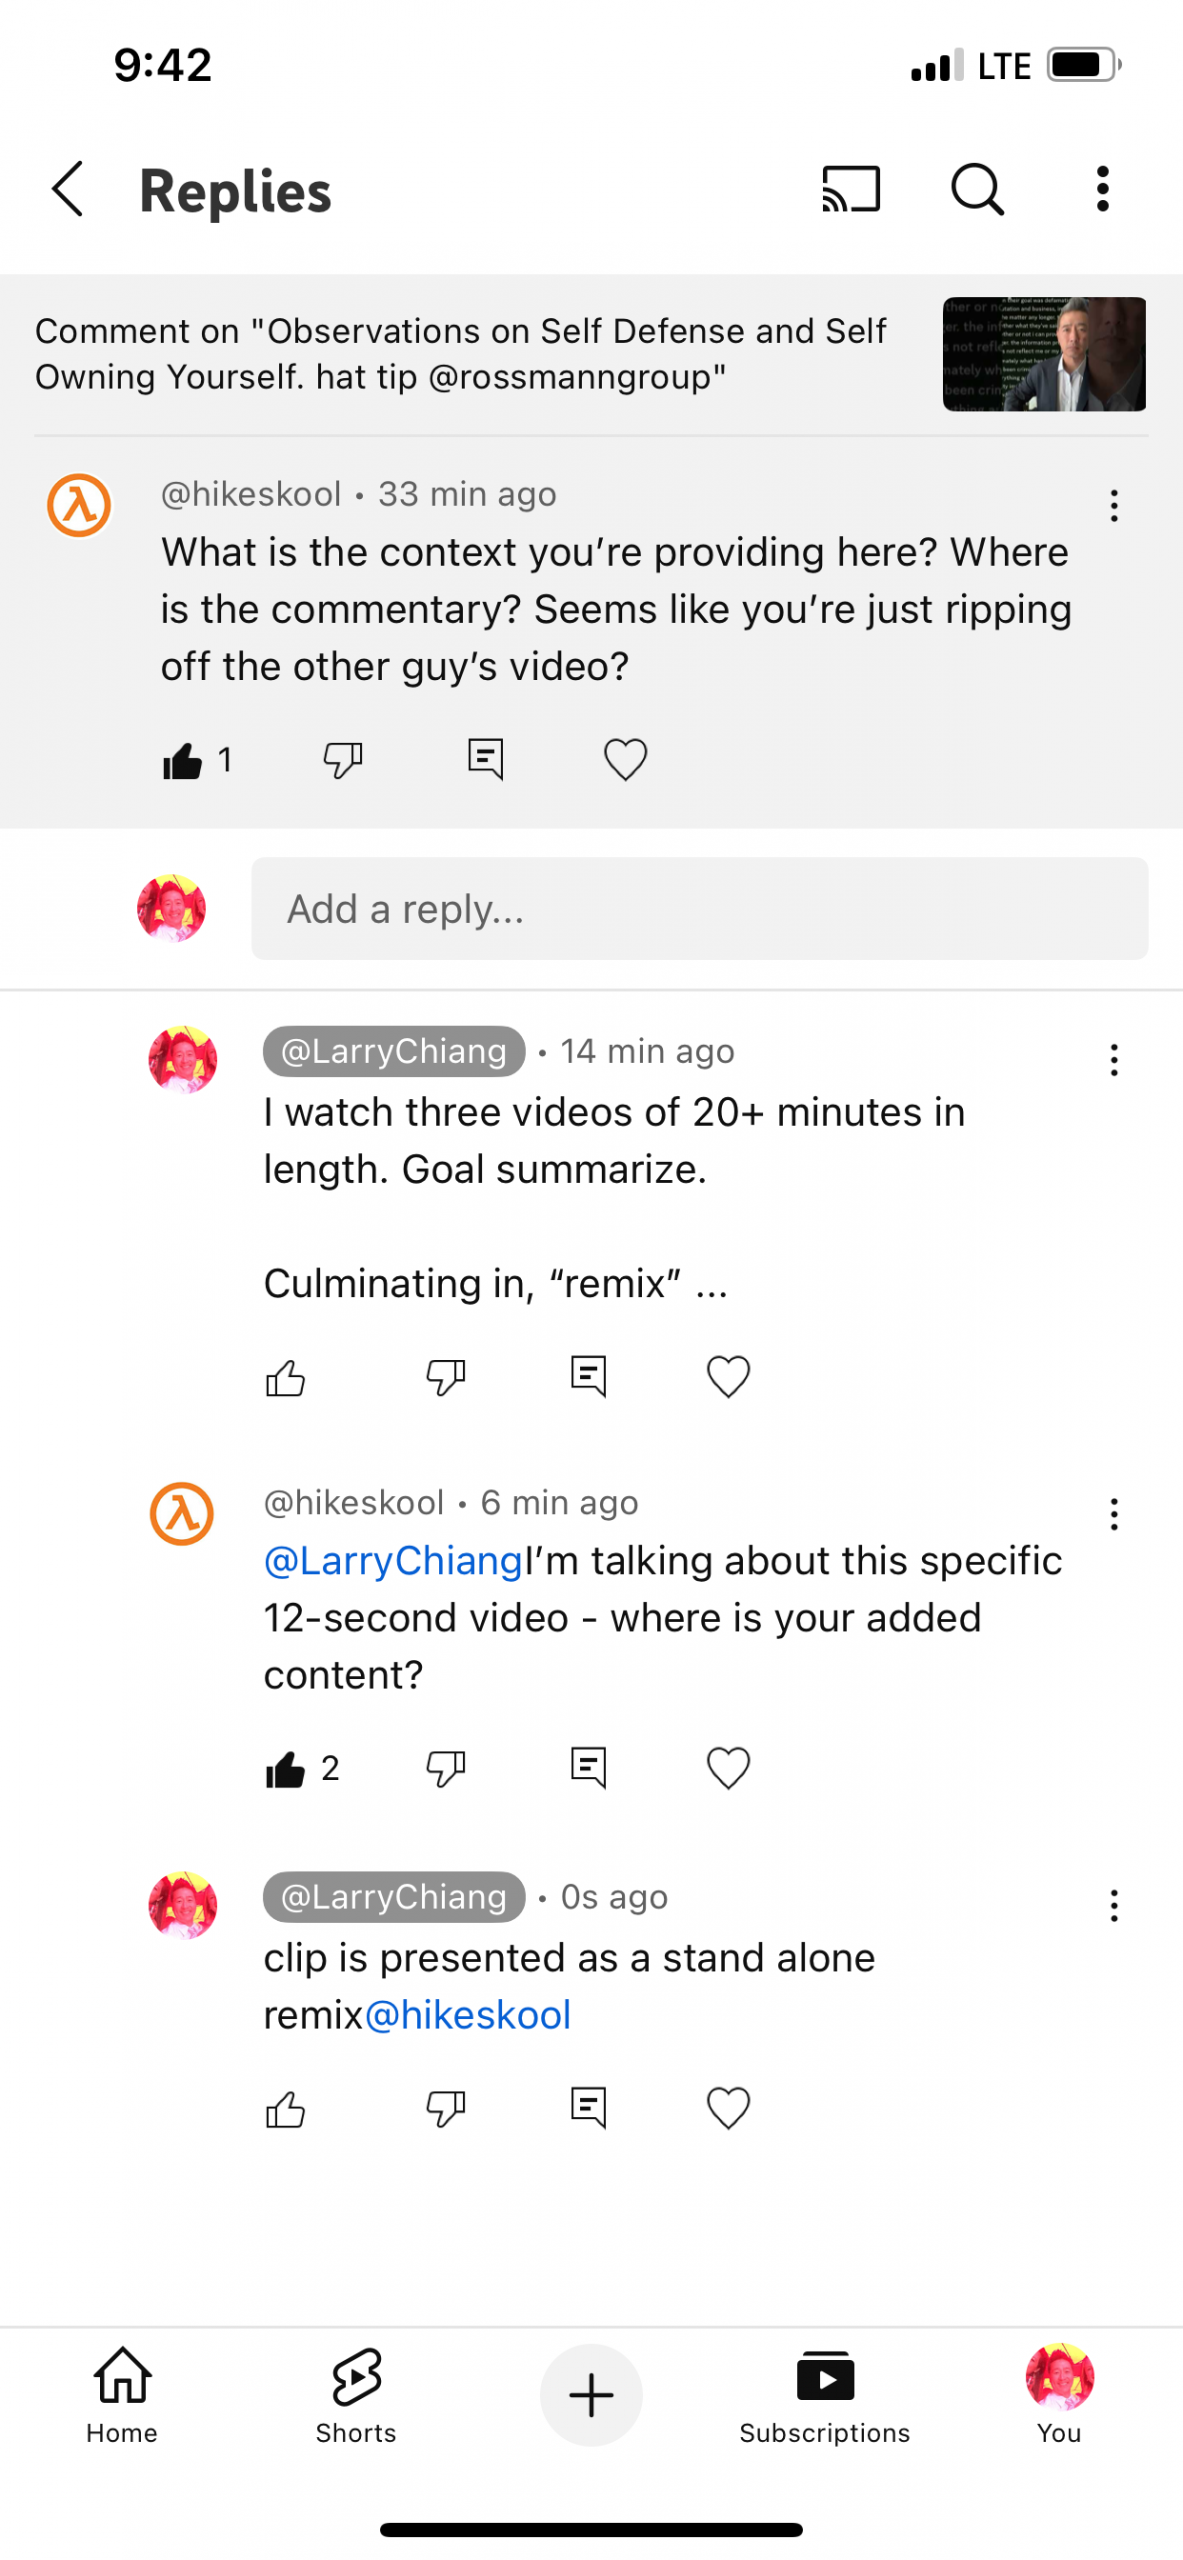Open the video thumbnail beside the comment title

click(1043, 354)
